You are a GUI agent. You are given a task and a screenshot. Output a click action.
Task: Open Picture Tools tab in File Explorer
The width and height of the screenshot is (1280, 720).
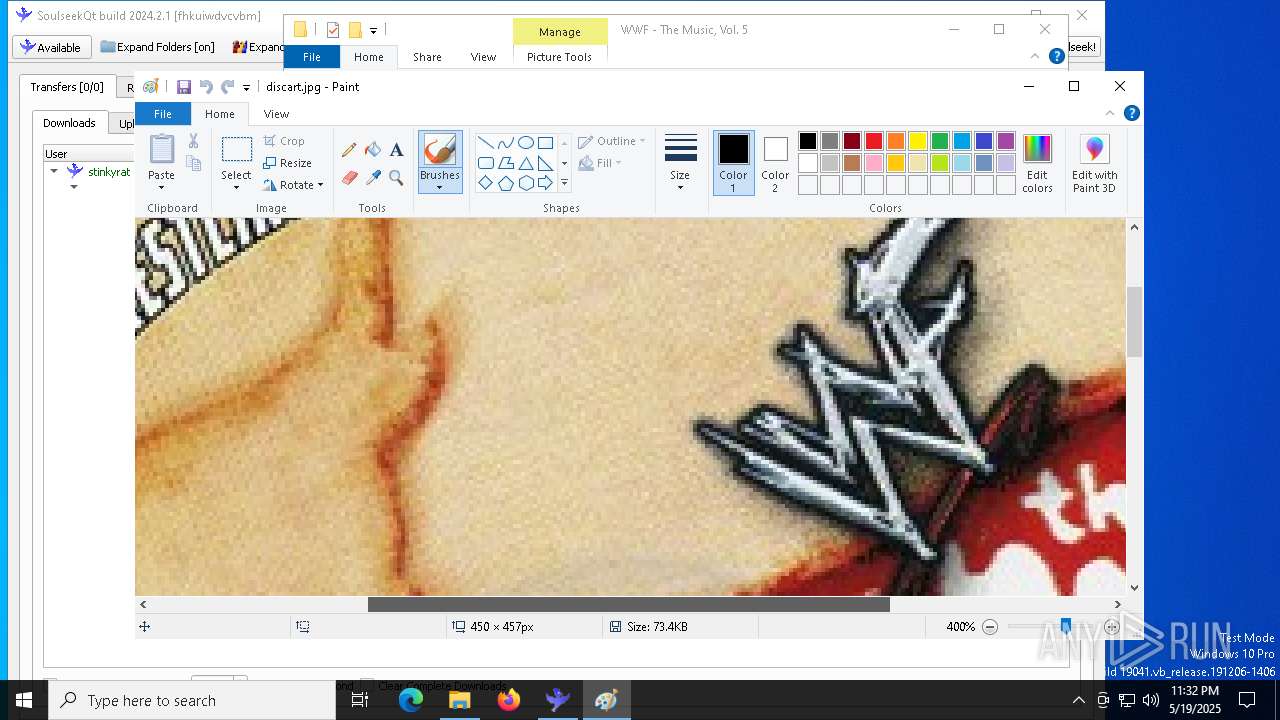(x=559, y=57)
